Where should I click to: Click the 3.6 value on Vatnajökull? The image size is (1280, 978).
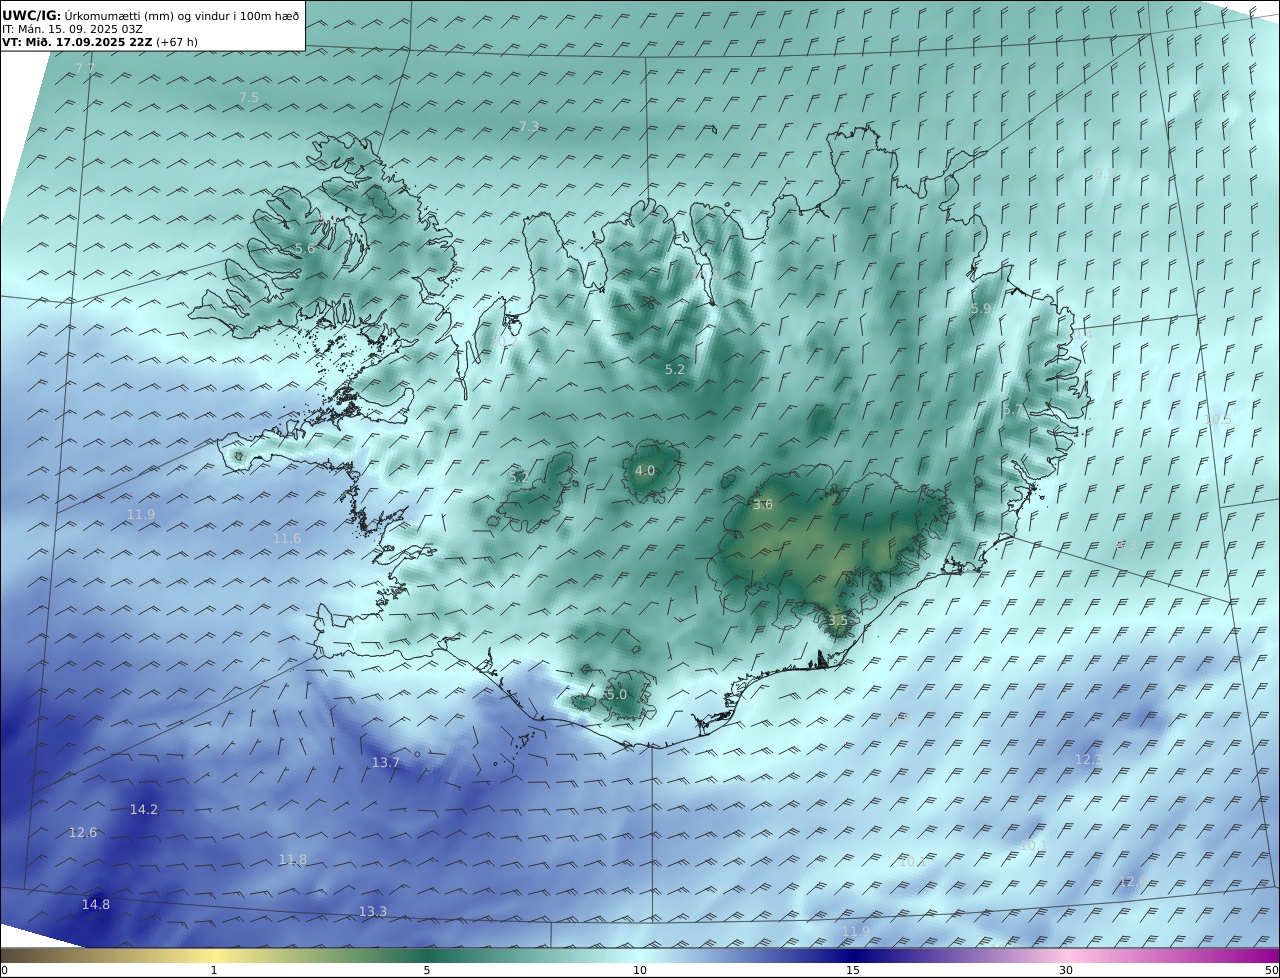(763, 504)
